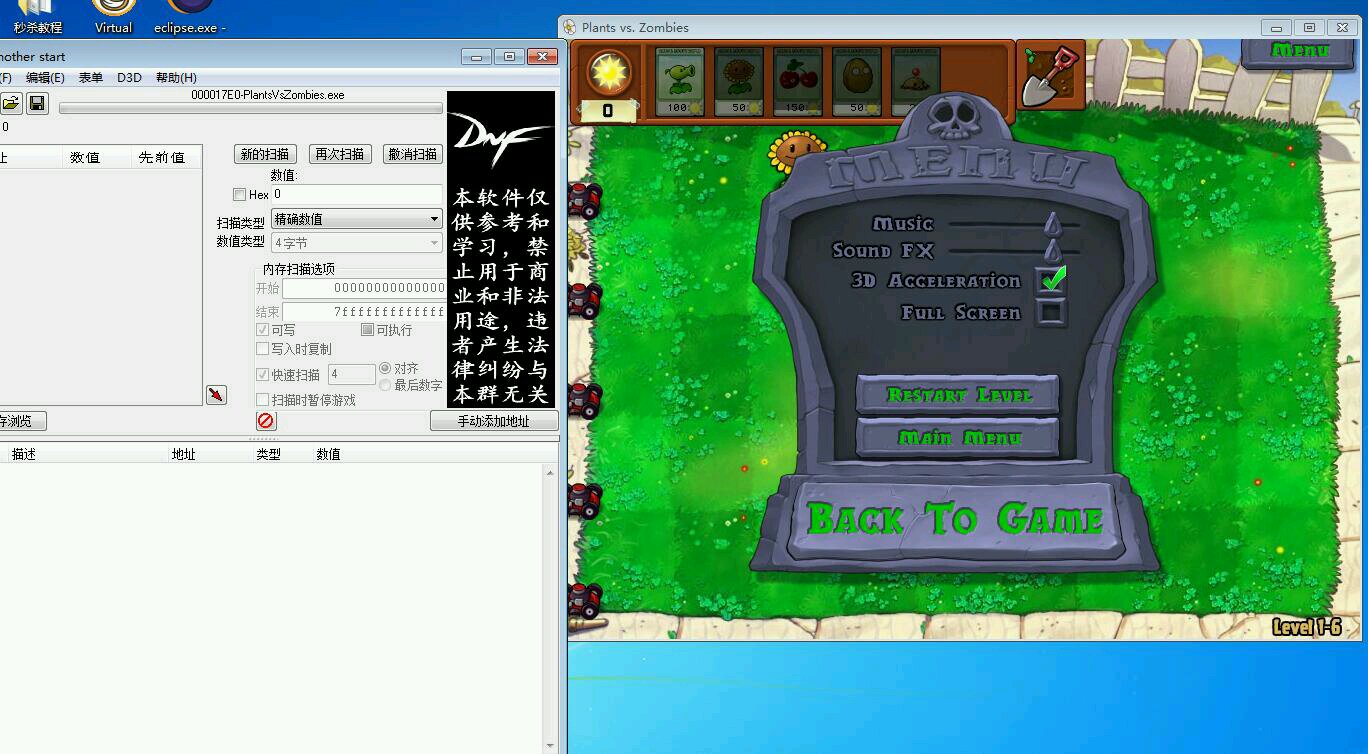The width and height of the screenshot is (1368, 754).
Task: Toggle the 可执行 (executable) checkbox
Action: tap(367, 330)
